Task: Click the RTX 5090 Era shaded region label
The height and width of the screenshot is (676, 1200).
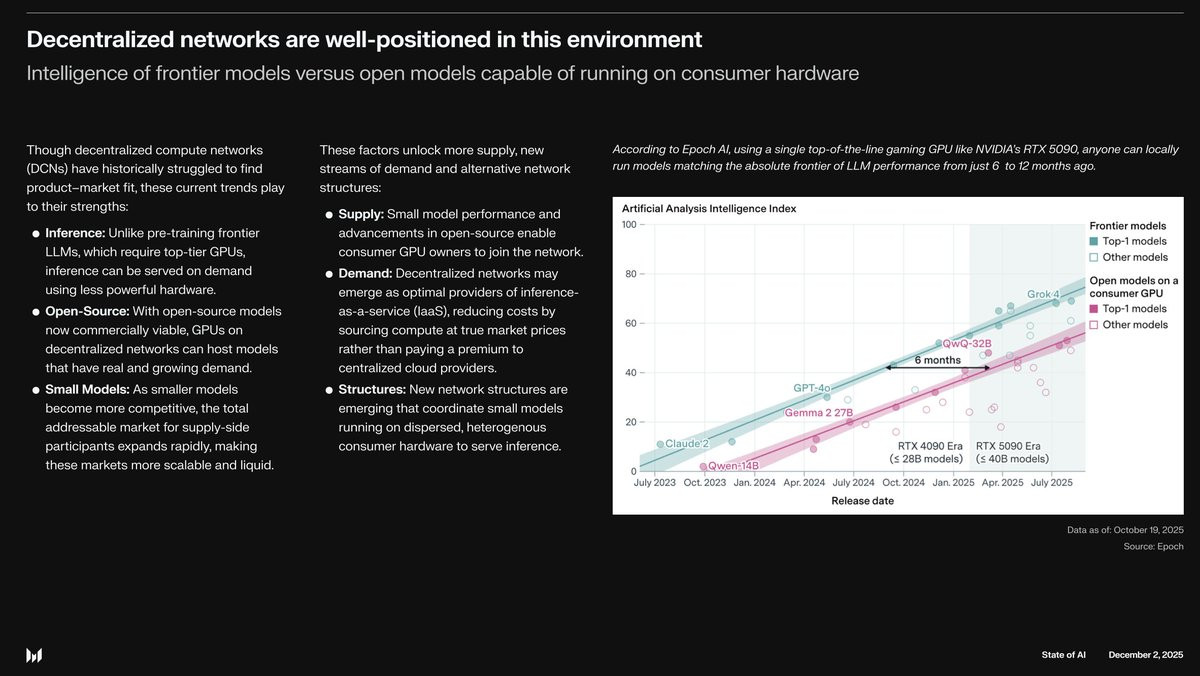Action: [x=1008, y=446]
